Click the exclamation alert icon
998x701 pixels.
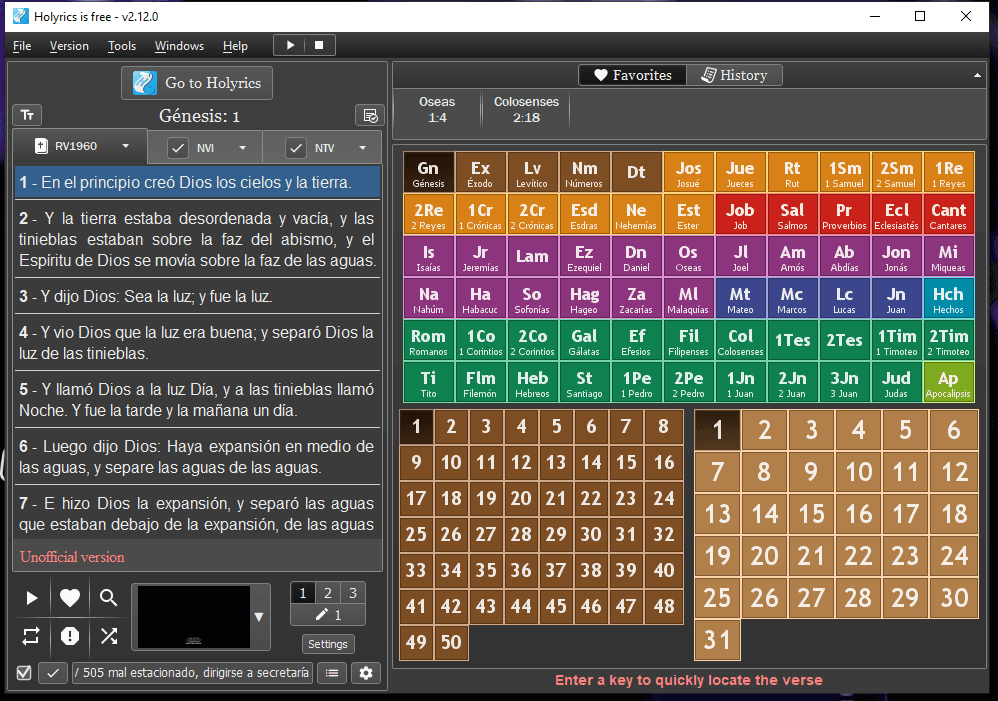[69, 636]
